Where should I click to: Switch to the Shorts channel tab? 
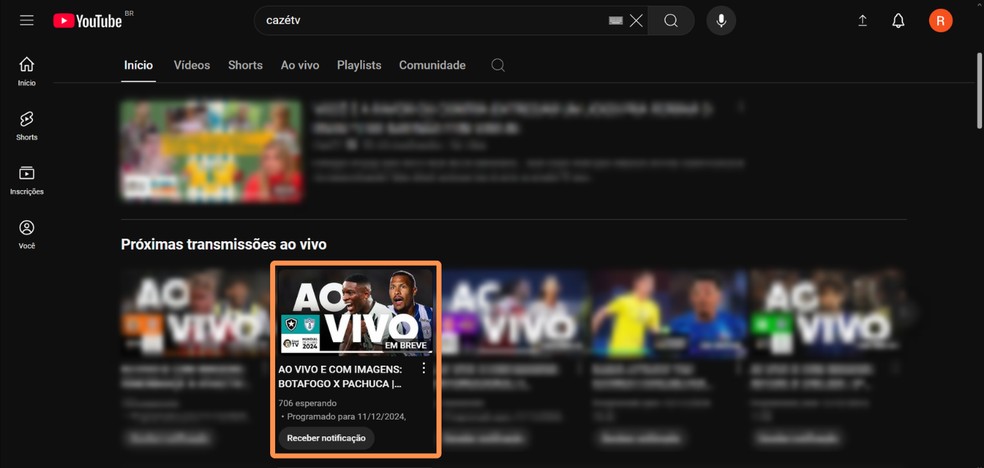245,65
